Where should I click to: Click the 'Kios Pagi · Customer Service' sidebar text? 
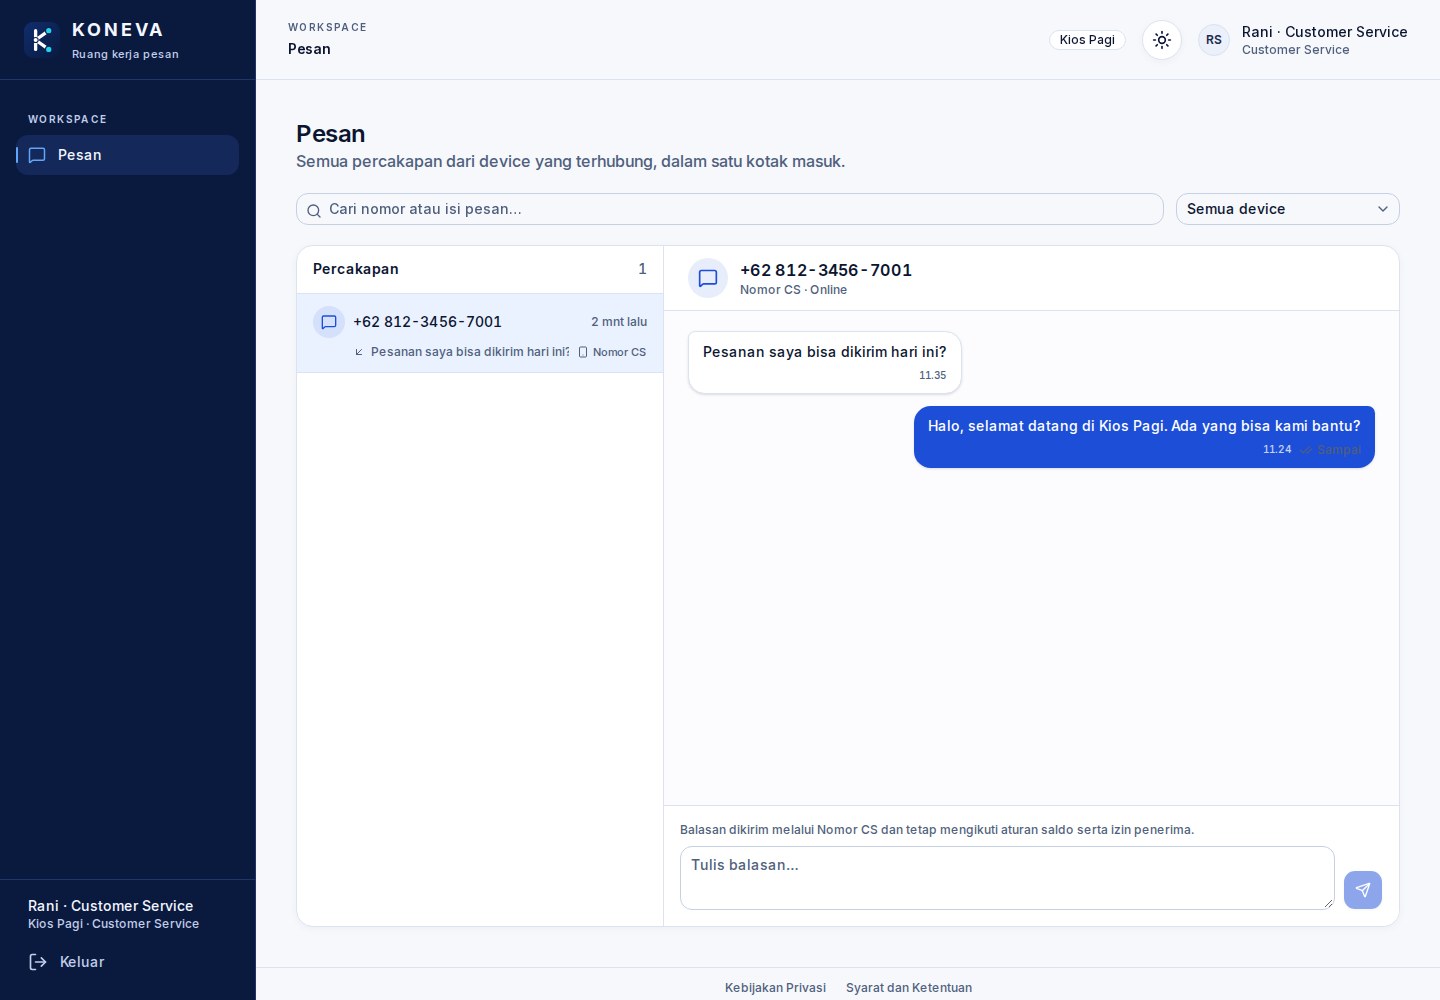(x=113, y=924)
